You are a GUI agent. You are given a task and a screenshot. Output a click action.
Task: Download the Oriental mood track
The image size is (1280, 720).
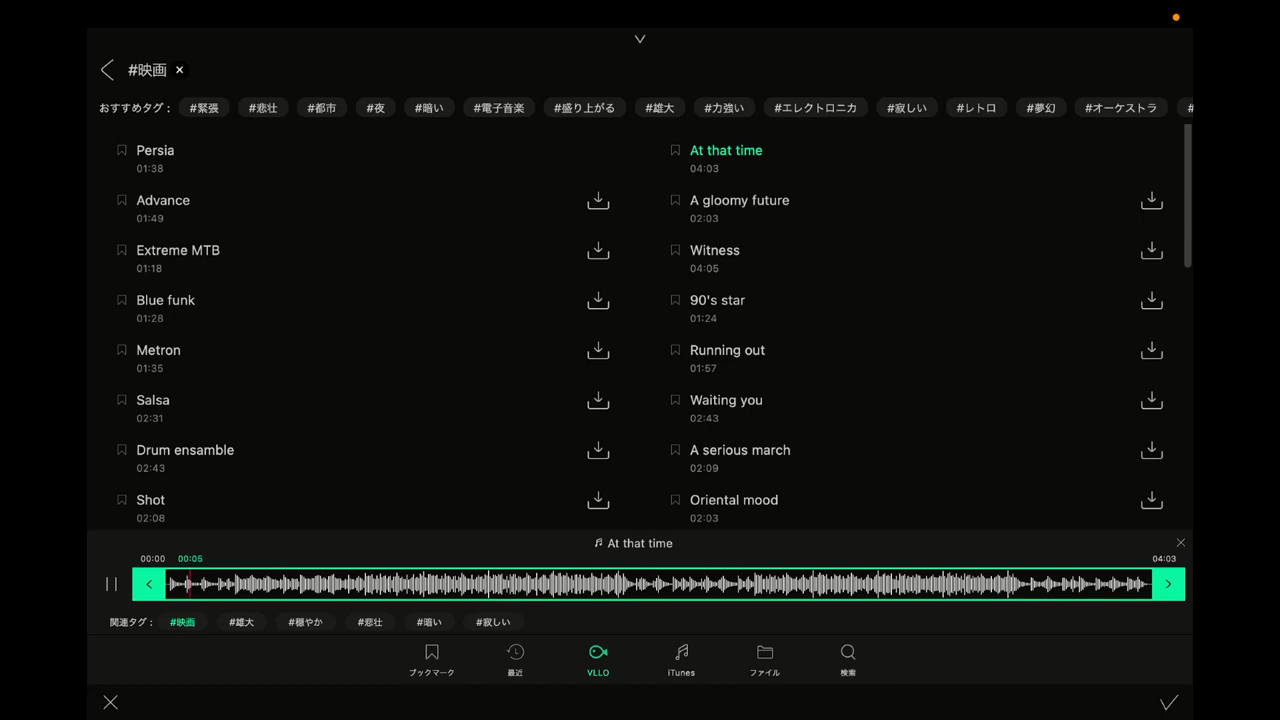click(x=1151, y=500)
